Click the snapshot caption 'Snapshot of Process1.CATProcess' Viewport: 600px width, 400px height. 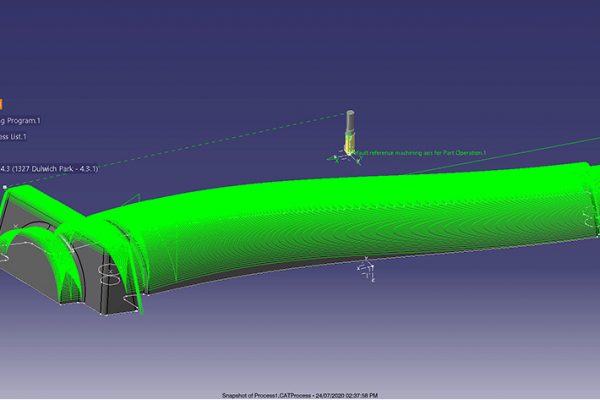point(266,395)
